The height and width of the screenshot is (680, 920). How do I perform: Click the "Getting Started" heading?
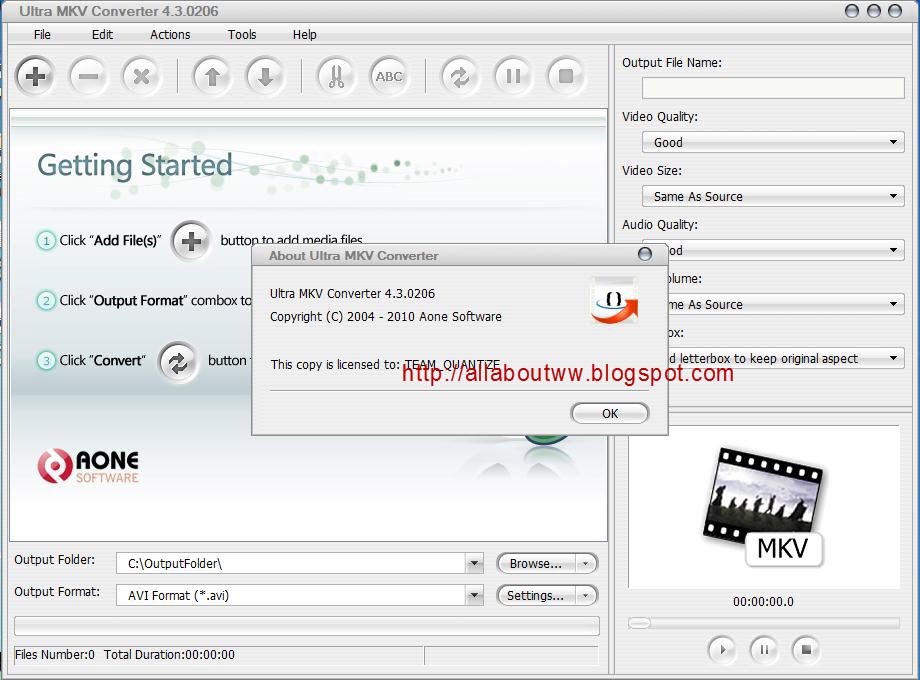point(135,165)
